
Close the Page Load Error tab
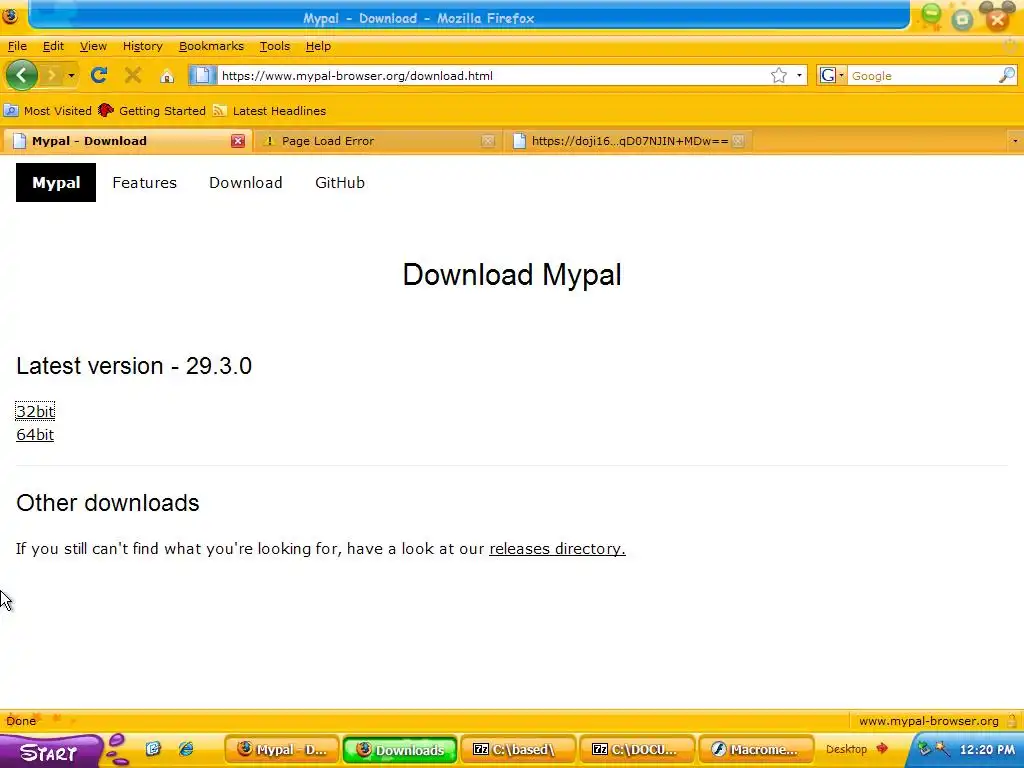(x=487, y=141)
